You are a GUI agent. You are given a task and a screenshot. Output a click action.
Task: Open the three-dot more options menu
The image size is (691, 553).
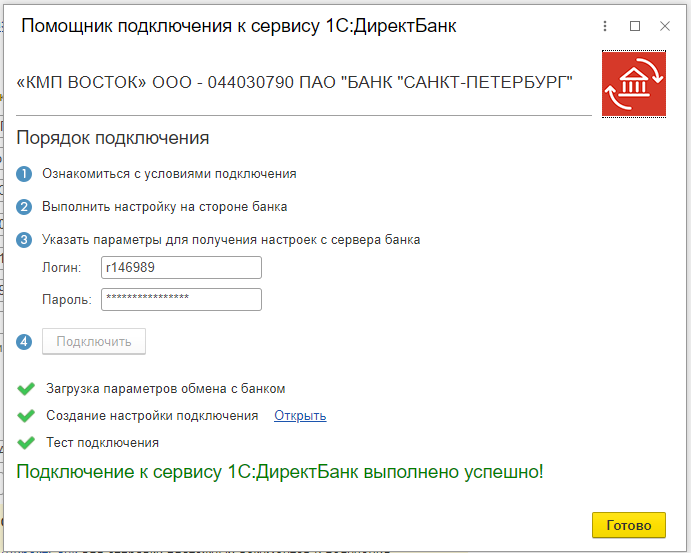tap(605, 26)
